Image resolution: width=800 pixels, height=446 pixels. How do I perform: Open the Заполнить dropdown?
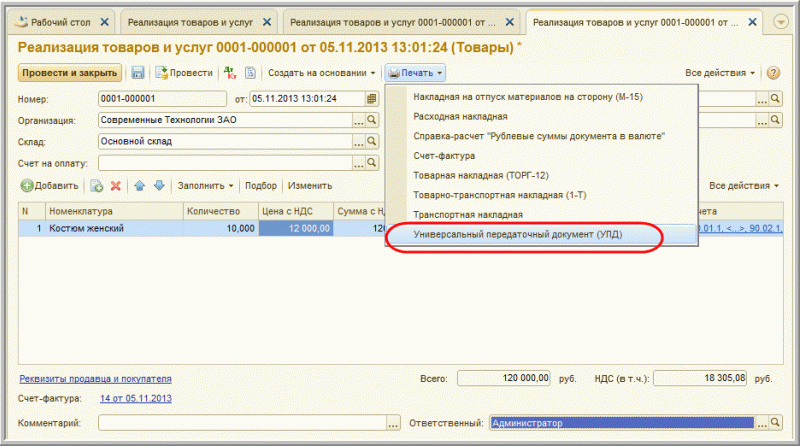pos(205,186)
